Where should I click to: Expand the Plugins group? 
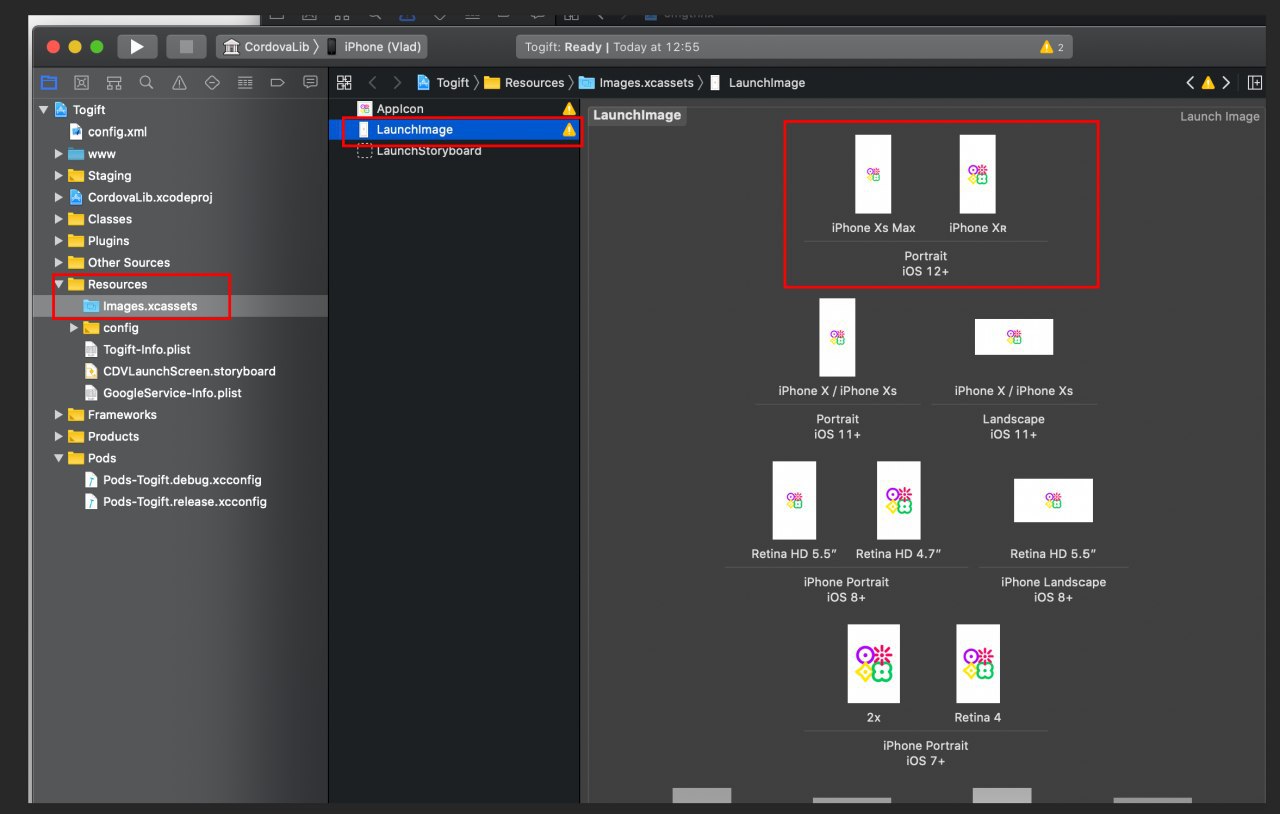59,241
